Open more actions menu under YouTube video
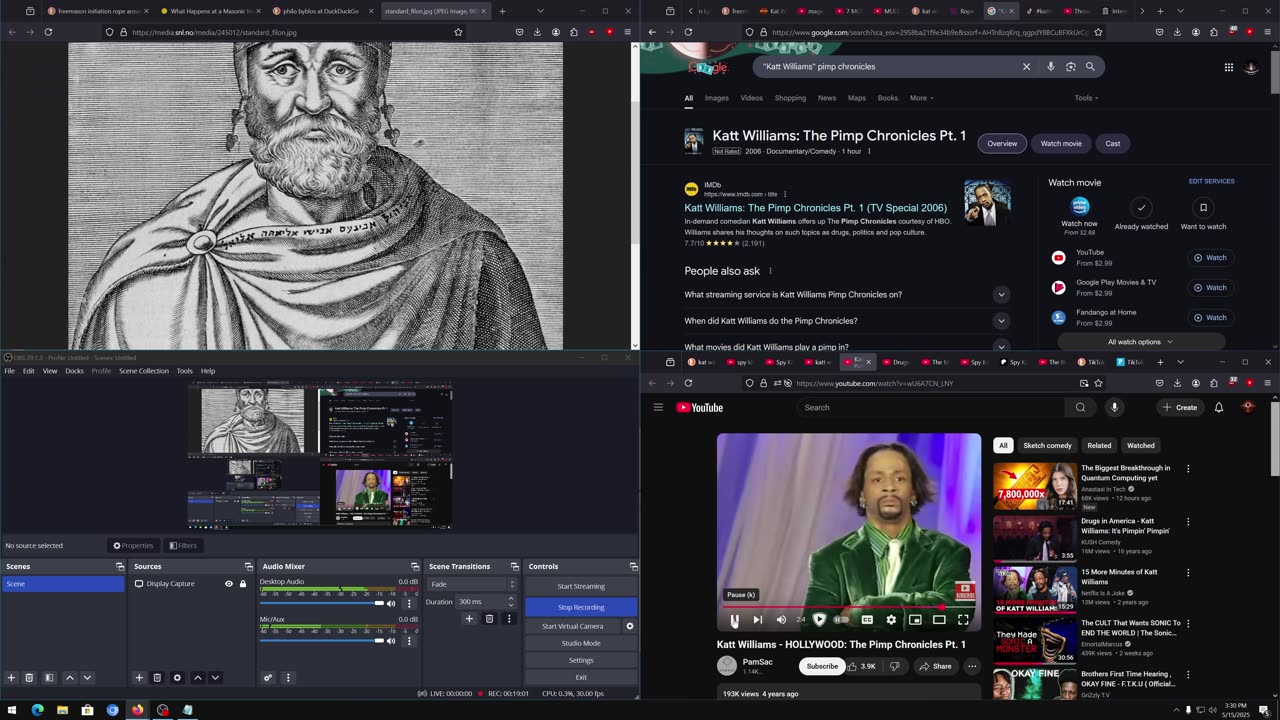Viewport: 1280px width, 720px height. 972,666
